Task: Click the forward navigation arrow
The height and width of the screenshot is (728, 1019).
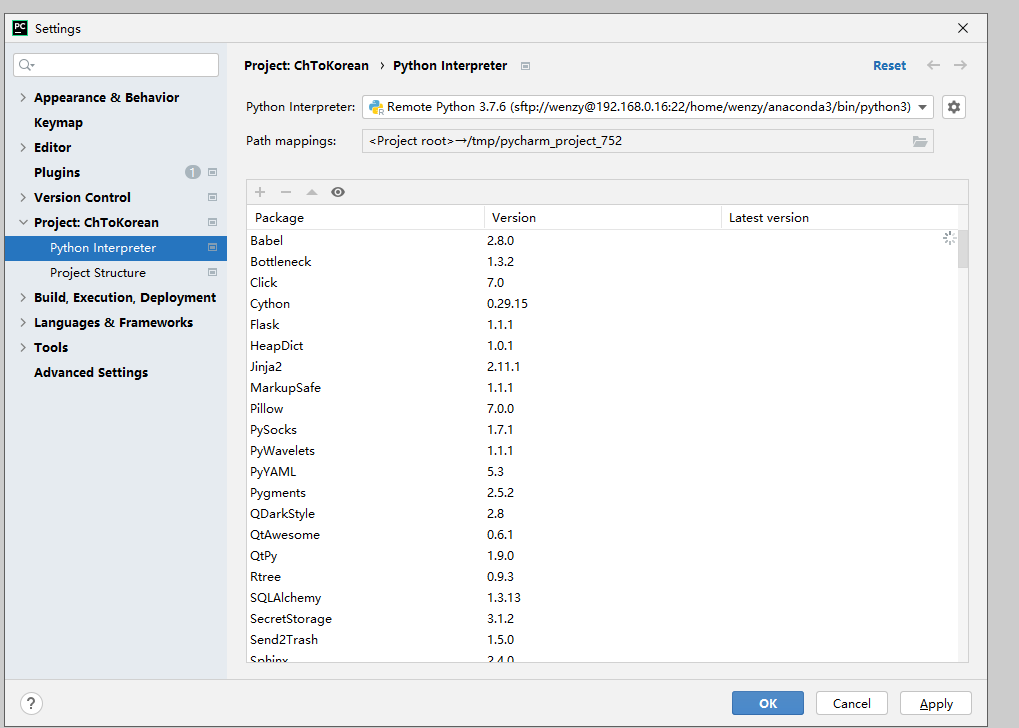Action: tap(960, 65)
